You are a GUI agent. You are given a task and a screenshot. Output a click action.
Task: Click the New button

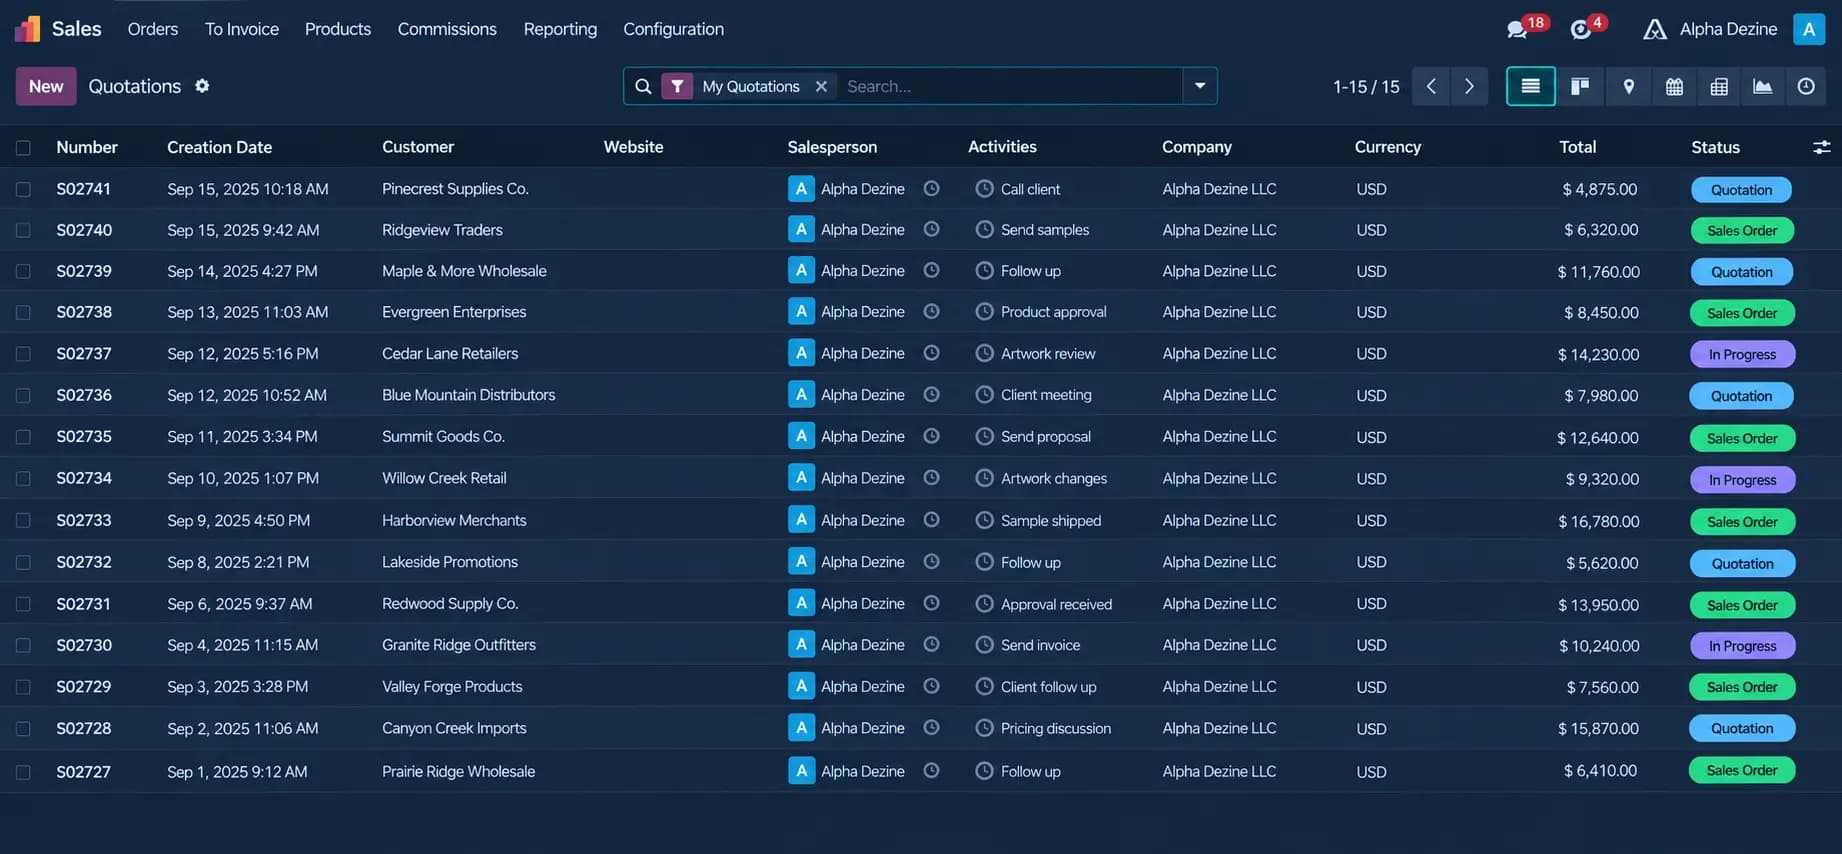[46, 86]
